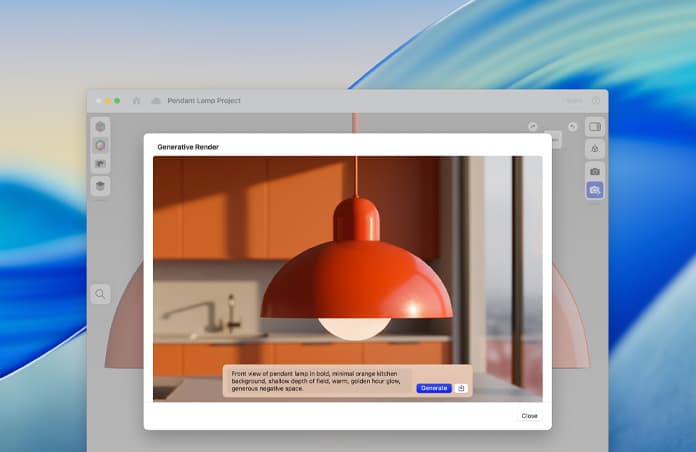Screen dimensions: 696x452
Task: Click the save icon beside Generate
Action: (x=461, y=388)
